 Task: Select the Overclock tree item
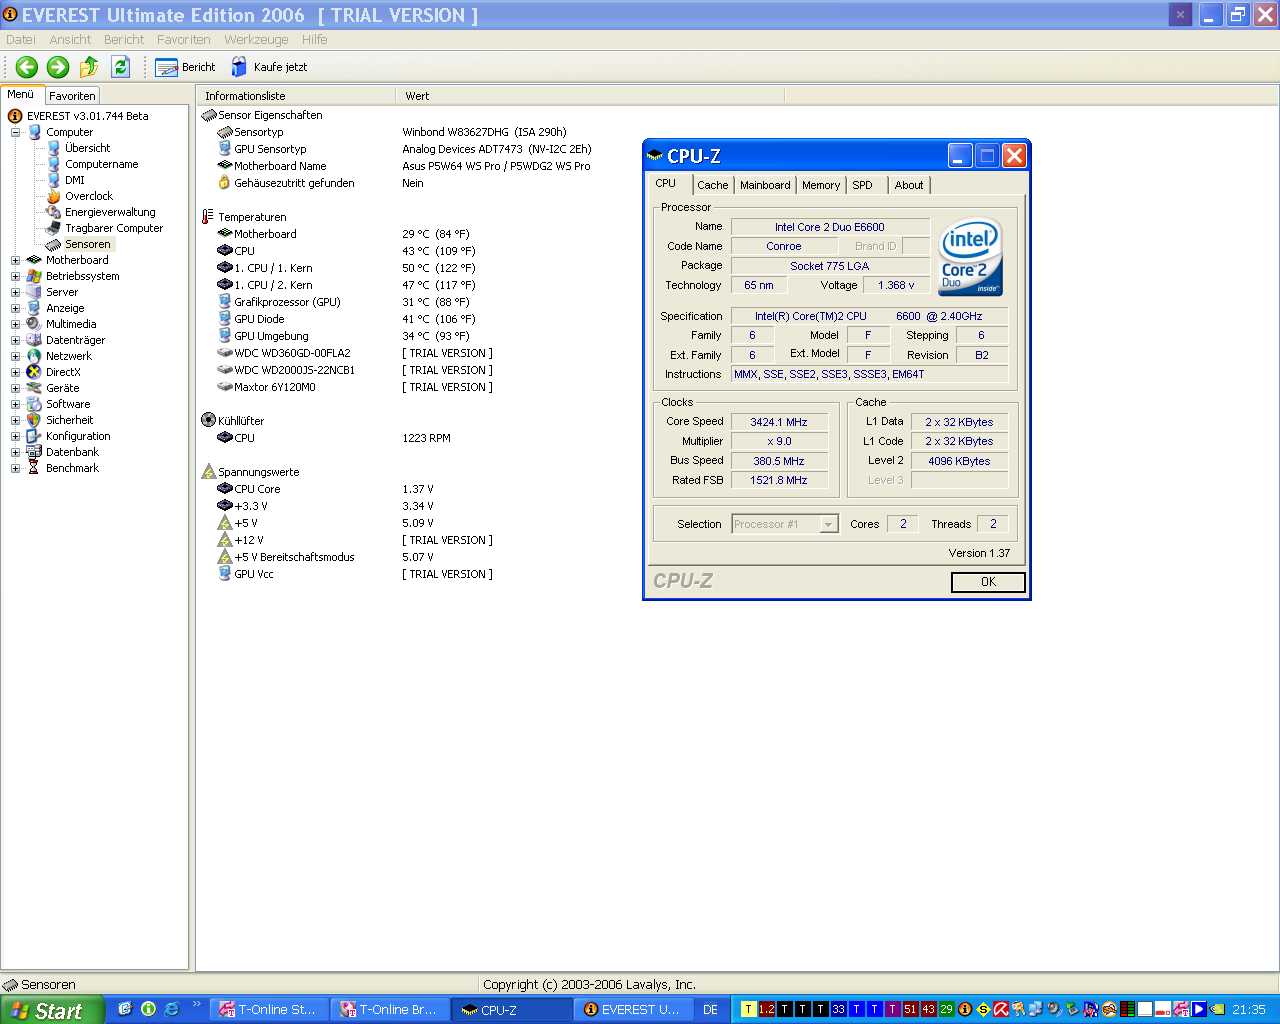pyautogui.click(x=89, y=196)
